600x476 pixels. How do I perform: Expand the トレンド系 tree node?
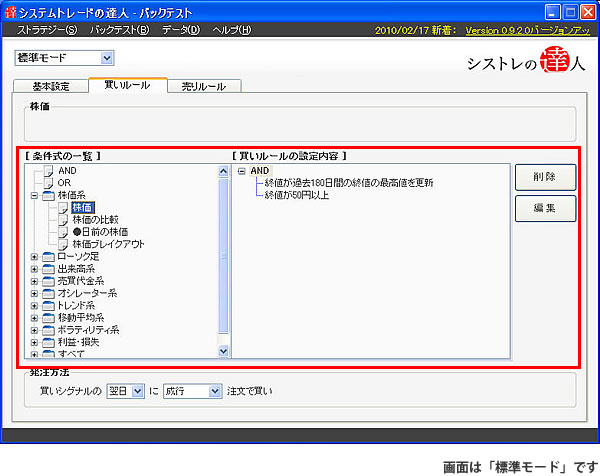35,305
